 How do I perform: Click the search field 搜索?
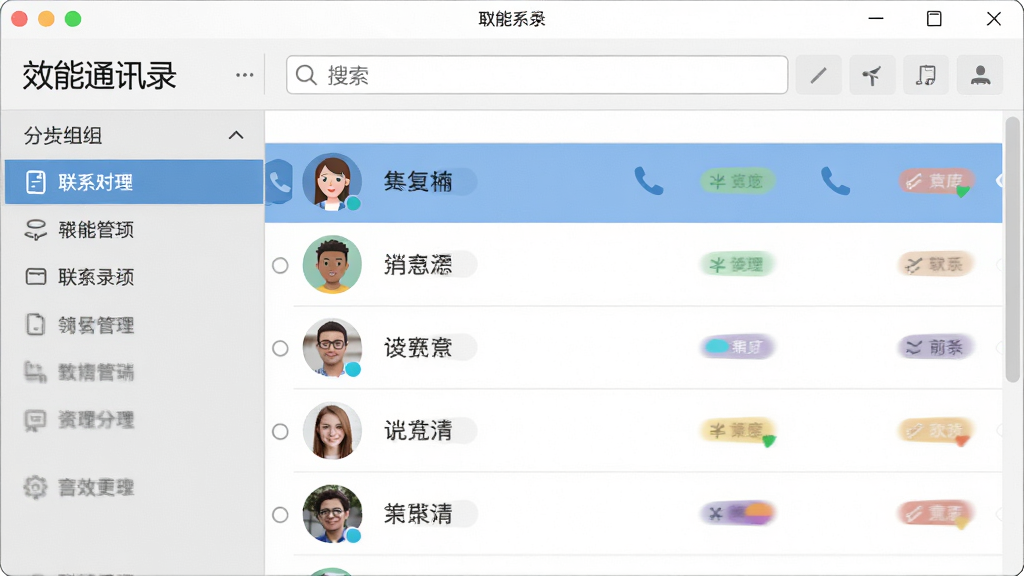tap(536, 75)
